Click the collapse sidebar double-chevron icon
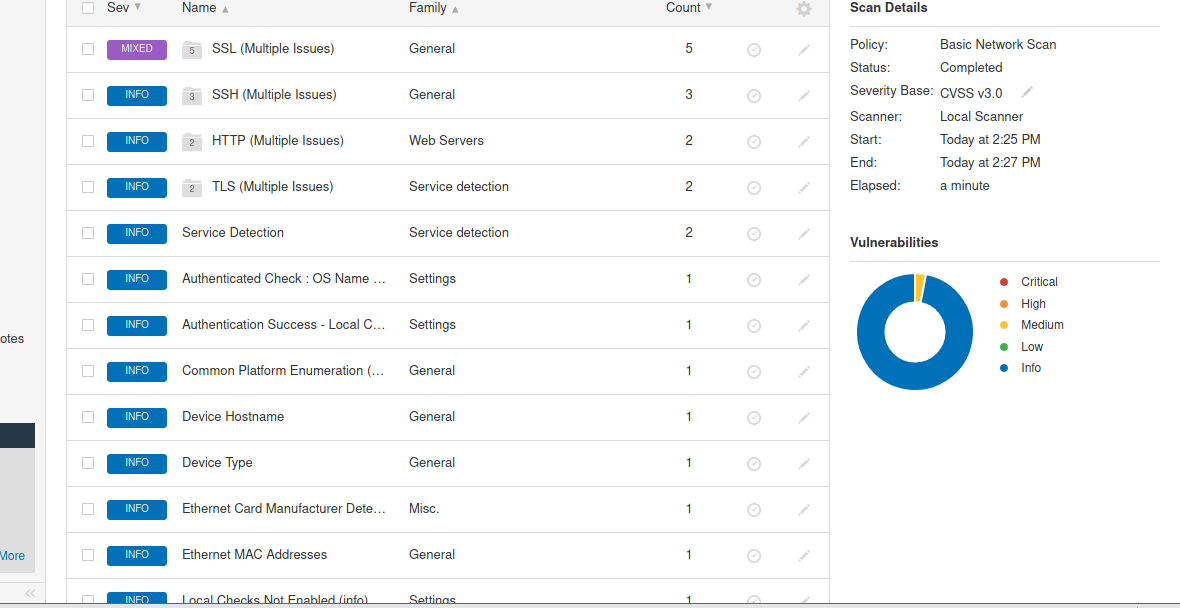 click(x=30, y=593)
